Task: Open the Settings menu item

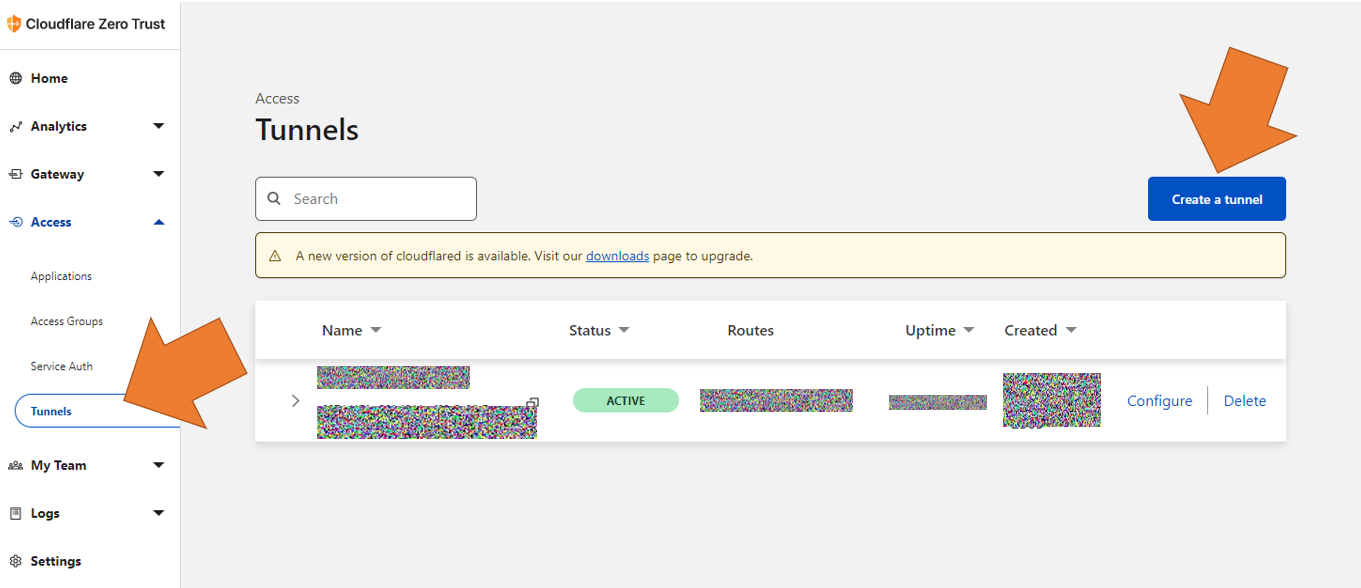Action: 56,561
